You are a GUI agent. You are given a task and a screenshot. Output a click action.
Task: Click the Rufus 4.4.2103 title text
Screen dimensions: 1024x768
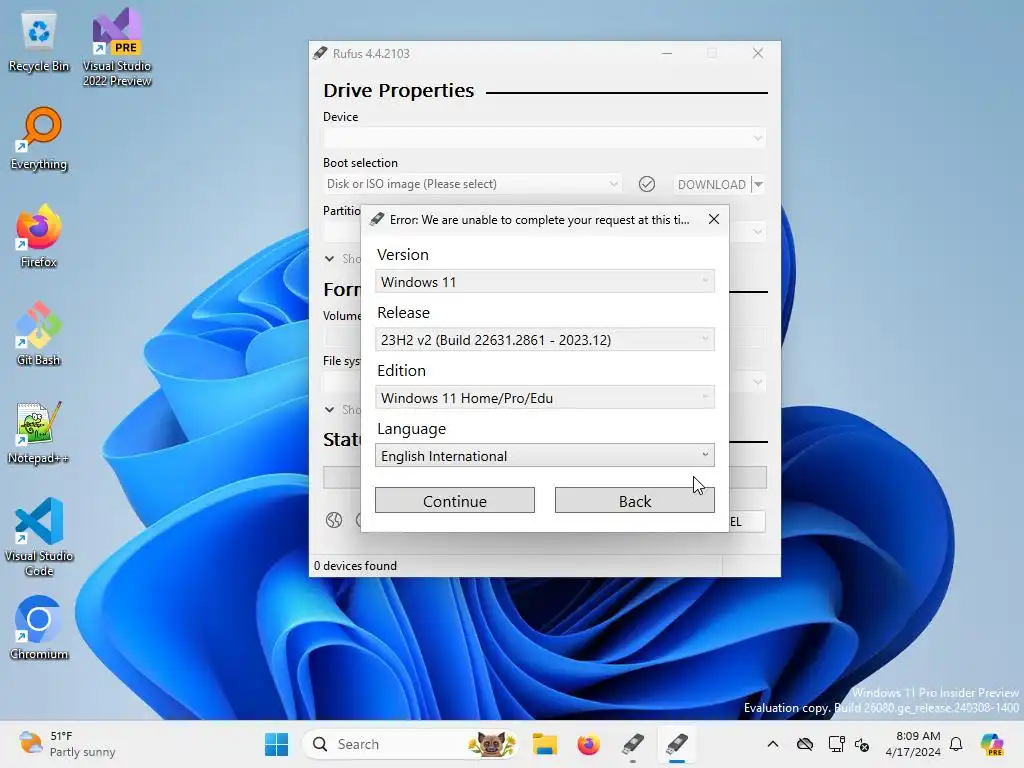[371, 54]
